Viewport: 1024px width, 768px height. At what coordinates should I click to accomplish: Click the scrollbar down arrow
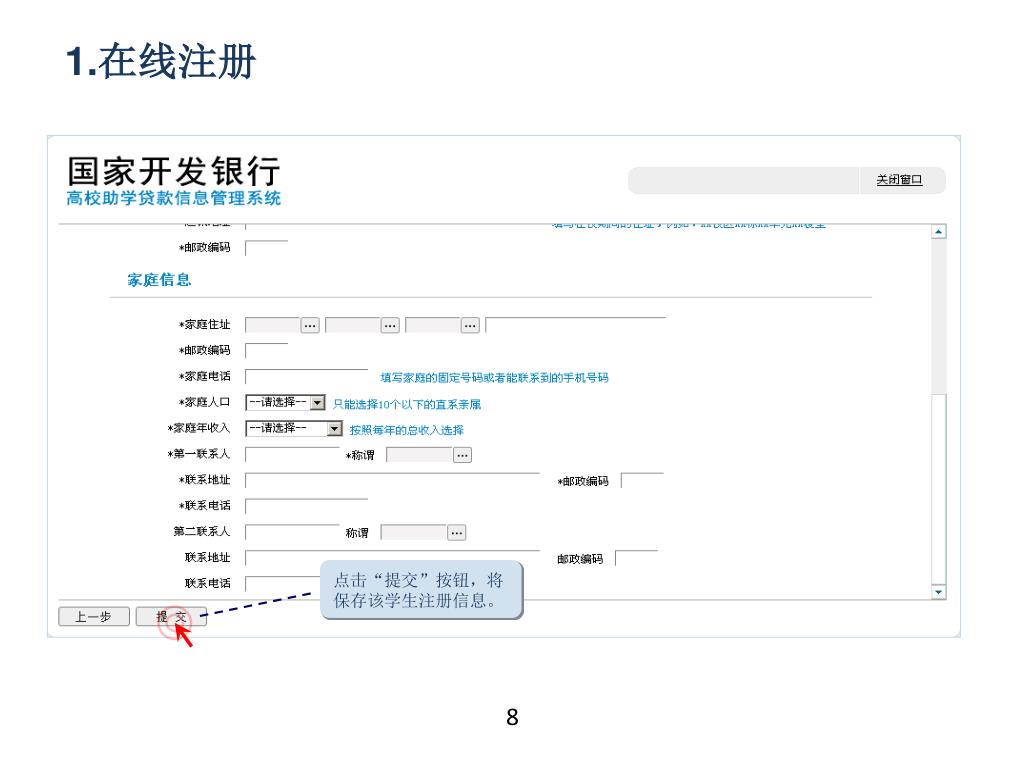pyautogui.click(x=938, y=592)
